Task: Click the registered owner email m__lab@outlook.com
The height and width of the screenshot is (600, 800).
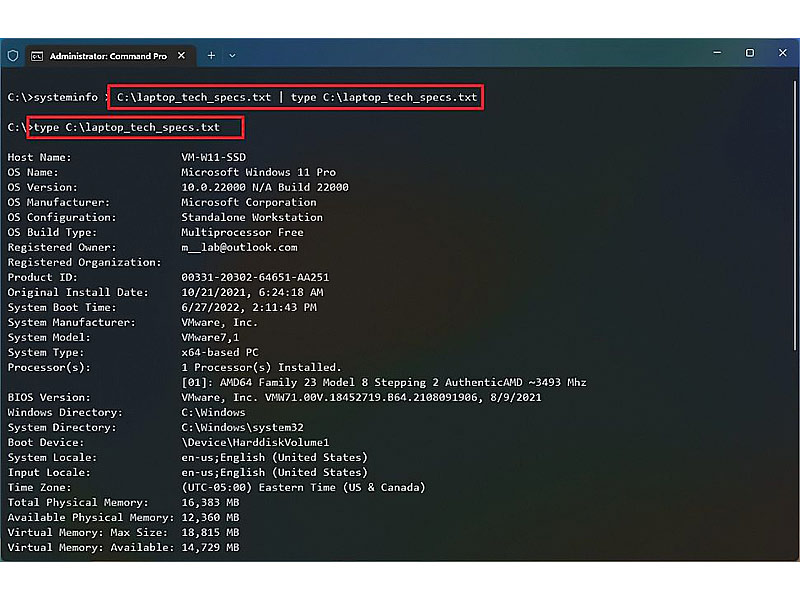Action: (x=239, y=247)
